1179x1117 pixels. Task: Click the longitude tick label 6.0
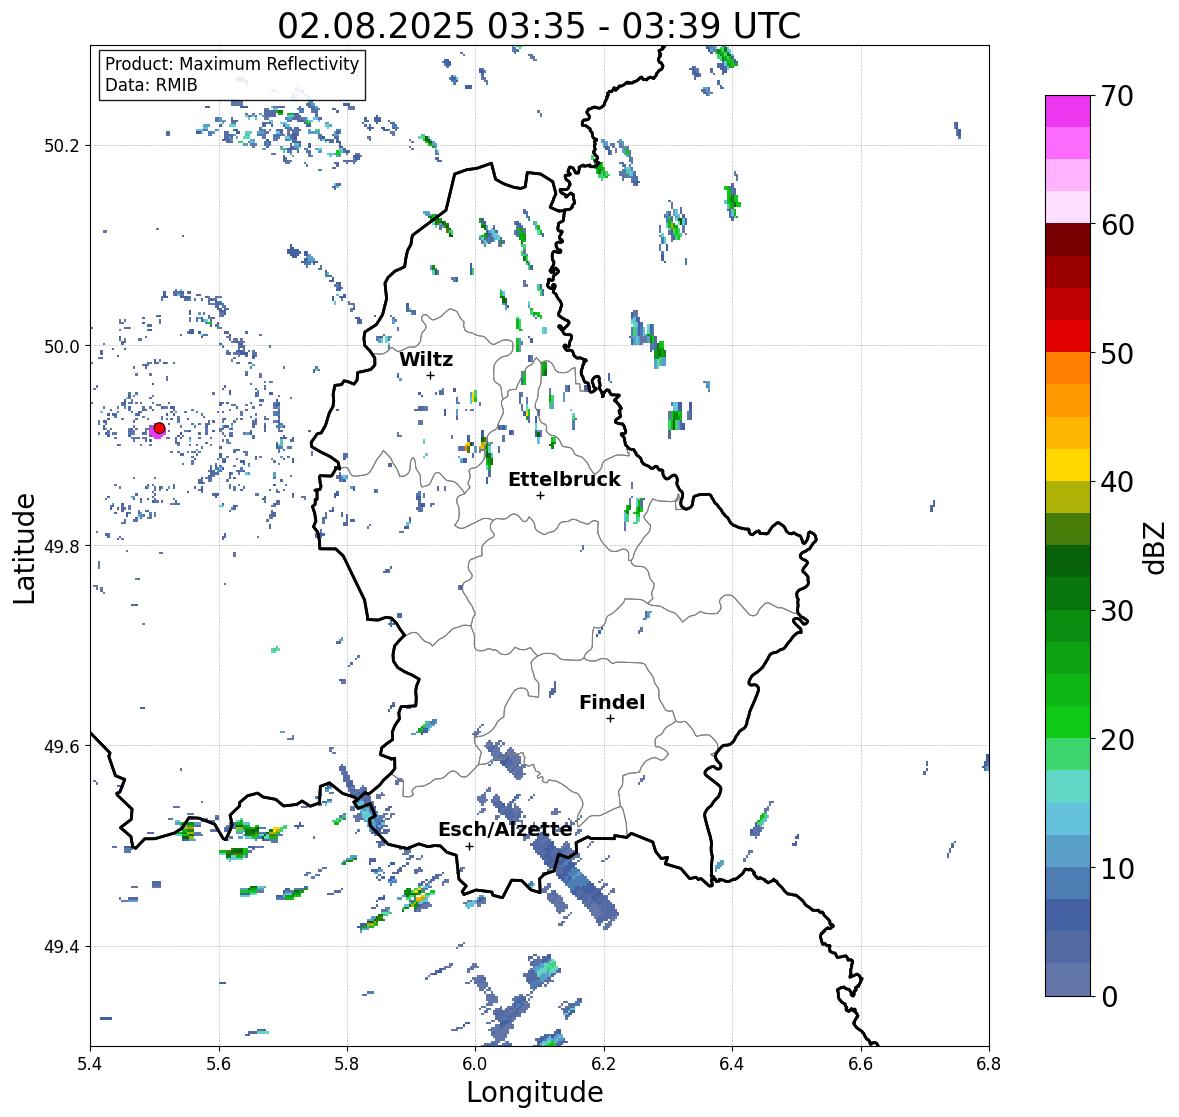coord(475,1064)
